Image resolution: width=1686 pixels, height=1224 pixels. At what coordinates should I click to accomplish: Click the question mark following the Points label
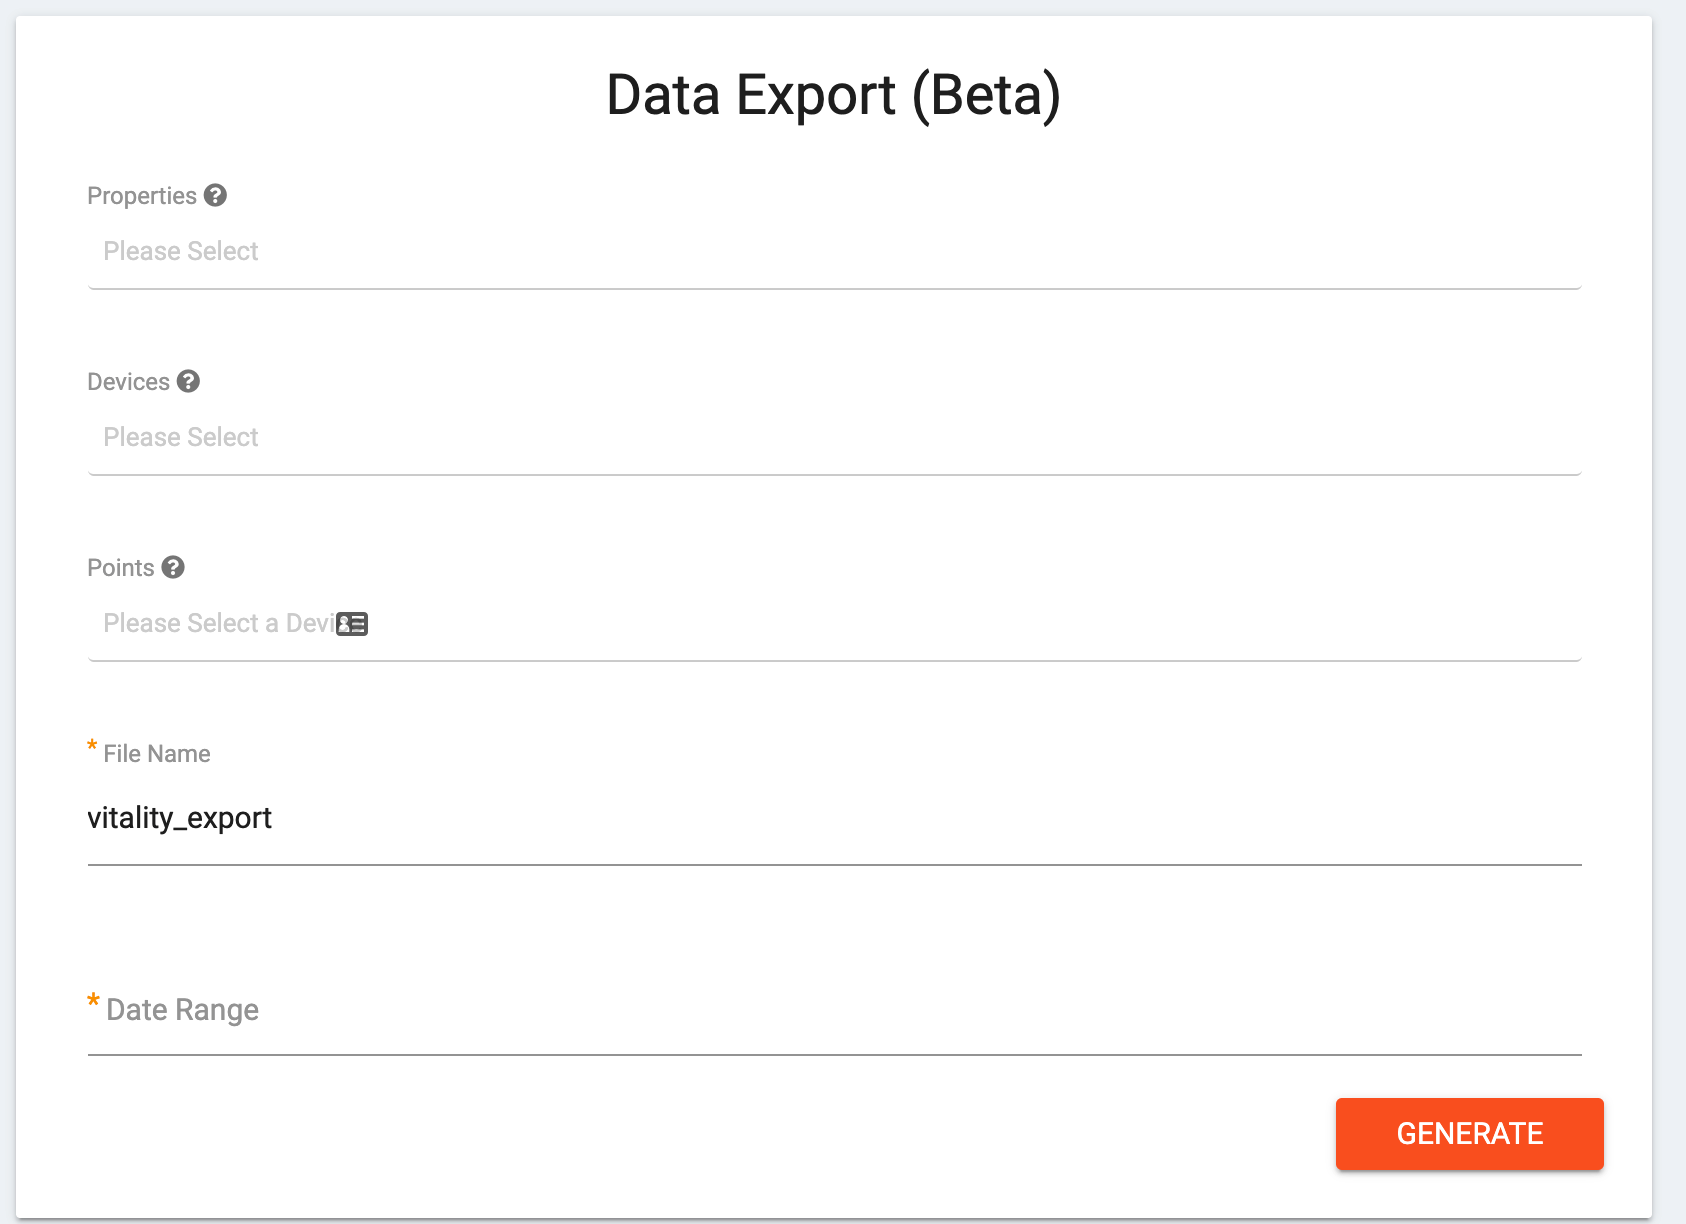[x=173, y=567]
